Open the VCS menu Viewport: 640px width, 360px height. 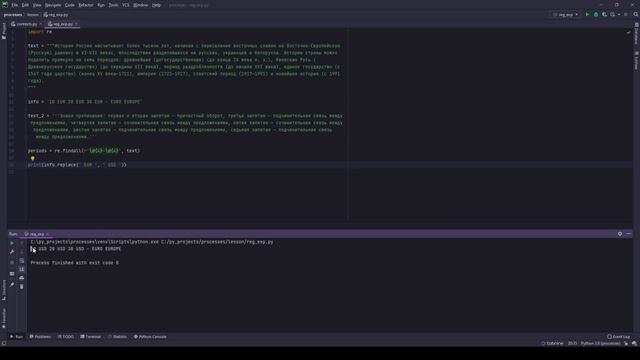coord(126,5)
